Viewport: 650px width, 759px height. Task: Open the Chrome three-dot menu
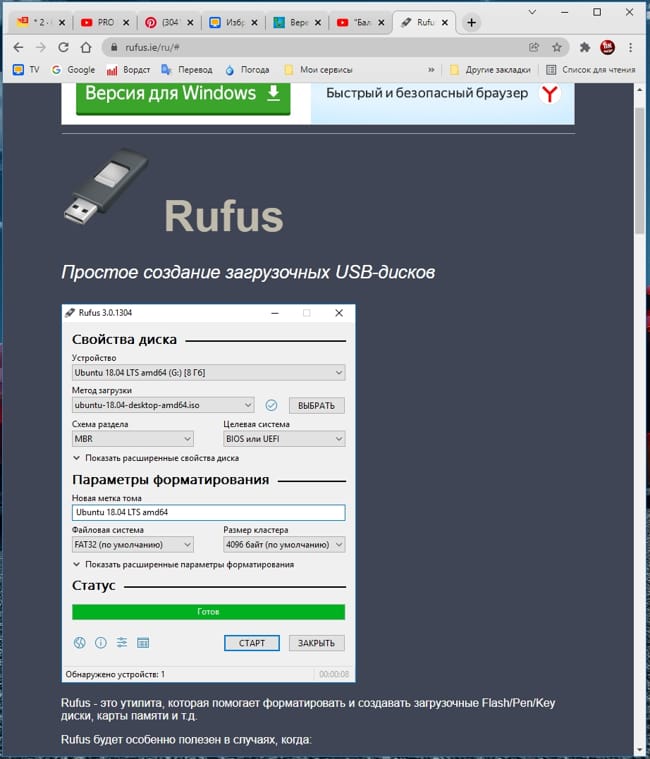point(630,47)
